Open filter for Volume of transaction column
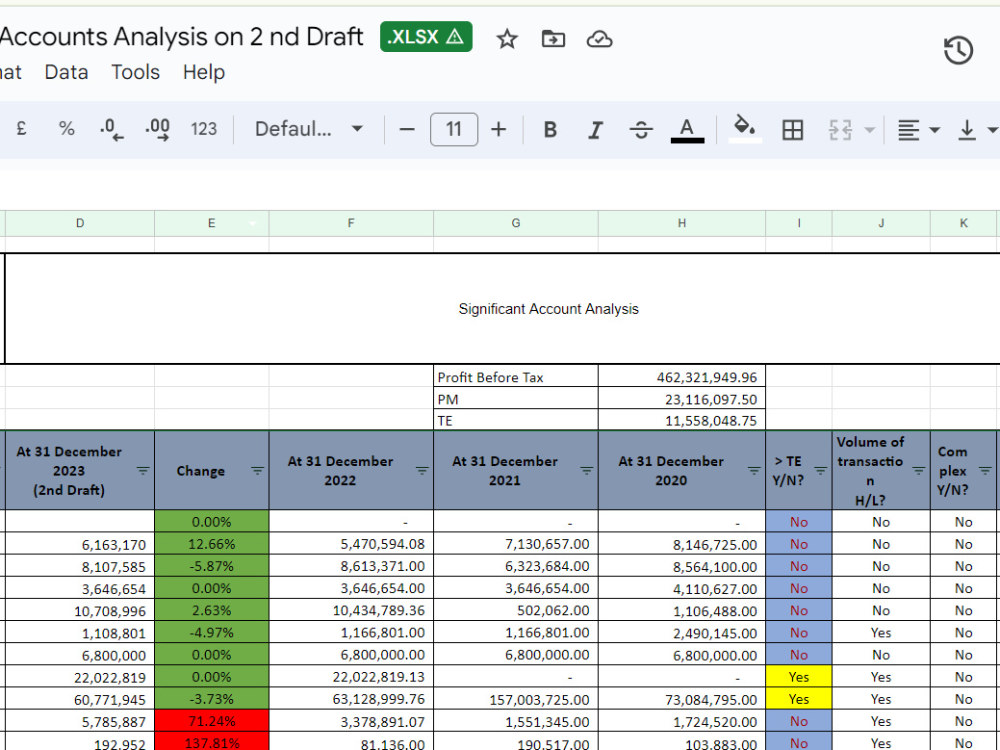The image size is (1000, 750). (918, 471)
